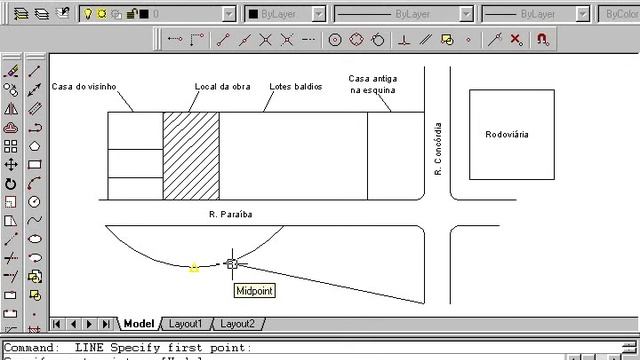Toggle layer 0 viewport freeze icon

pyautogui.click(x=116, y=14)
